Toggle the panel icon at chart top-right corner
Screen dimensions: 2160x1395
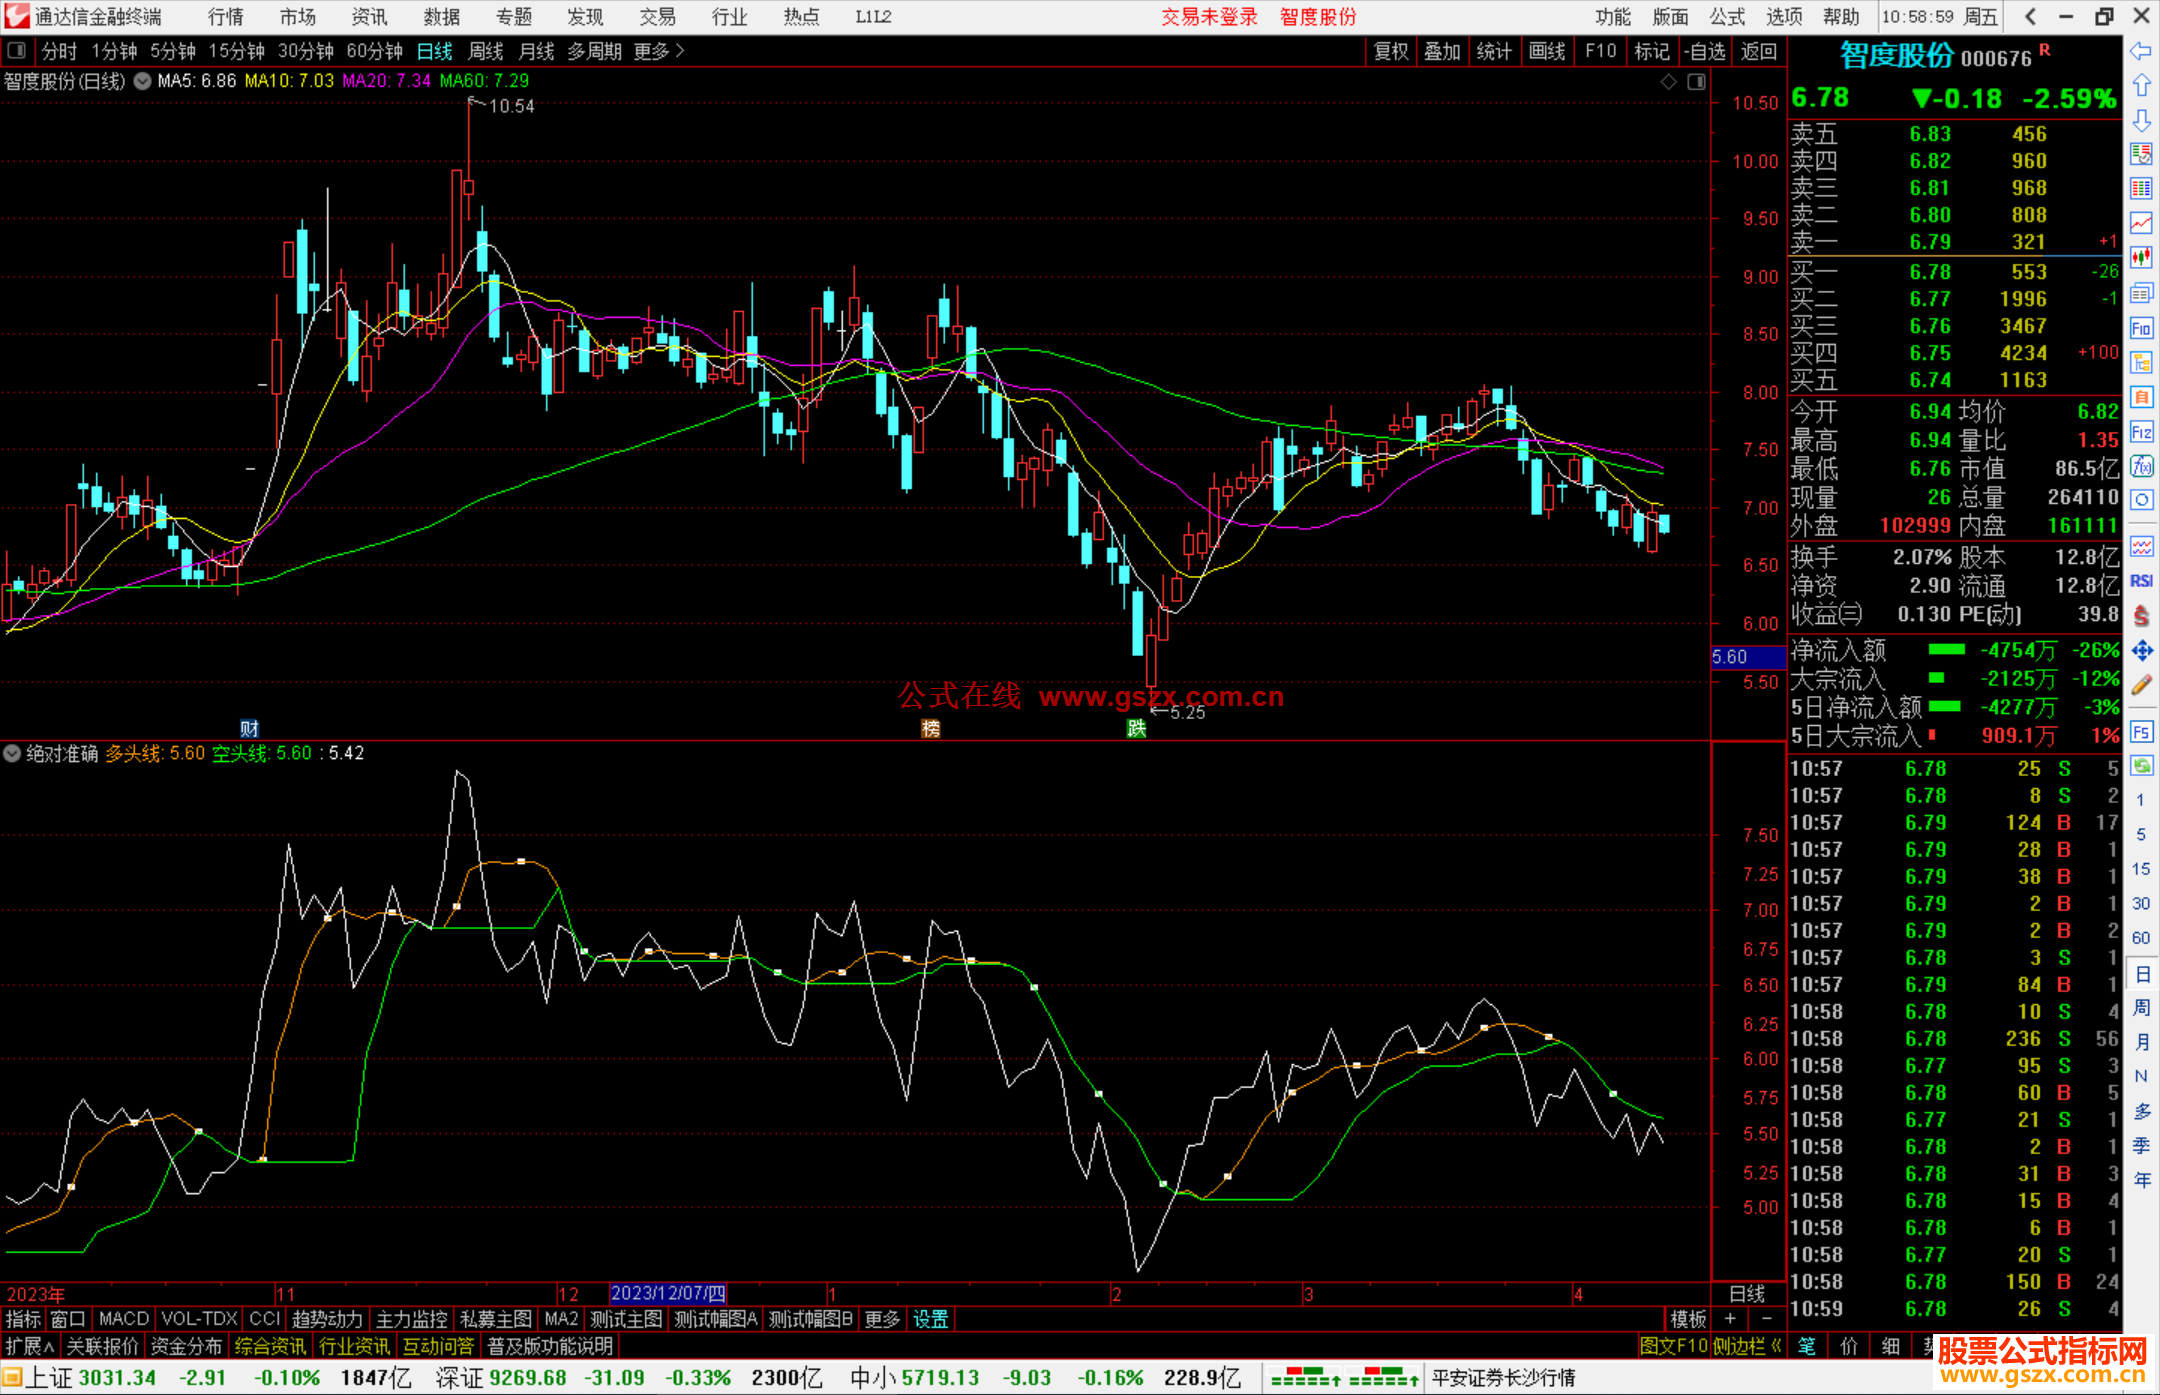tap(1696, 82)
